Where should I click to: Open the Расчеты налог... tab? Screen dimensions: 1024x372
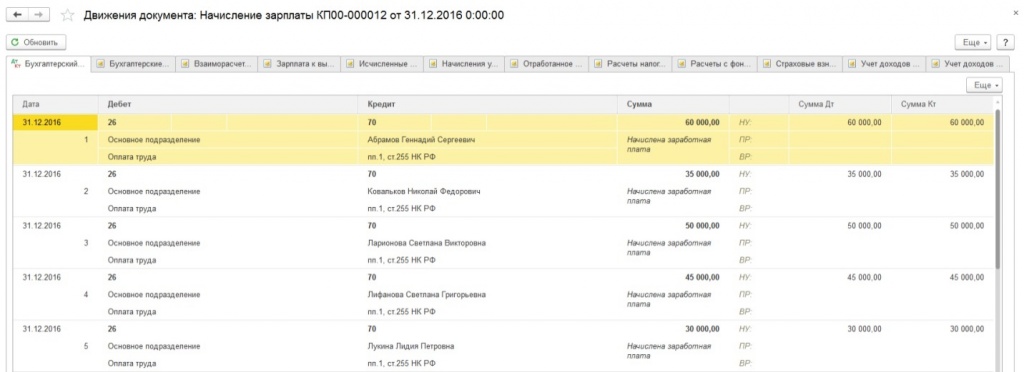point(630,64)
